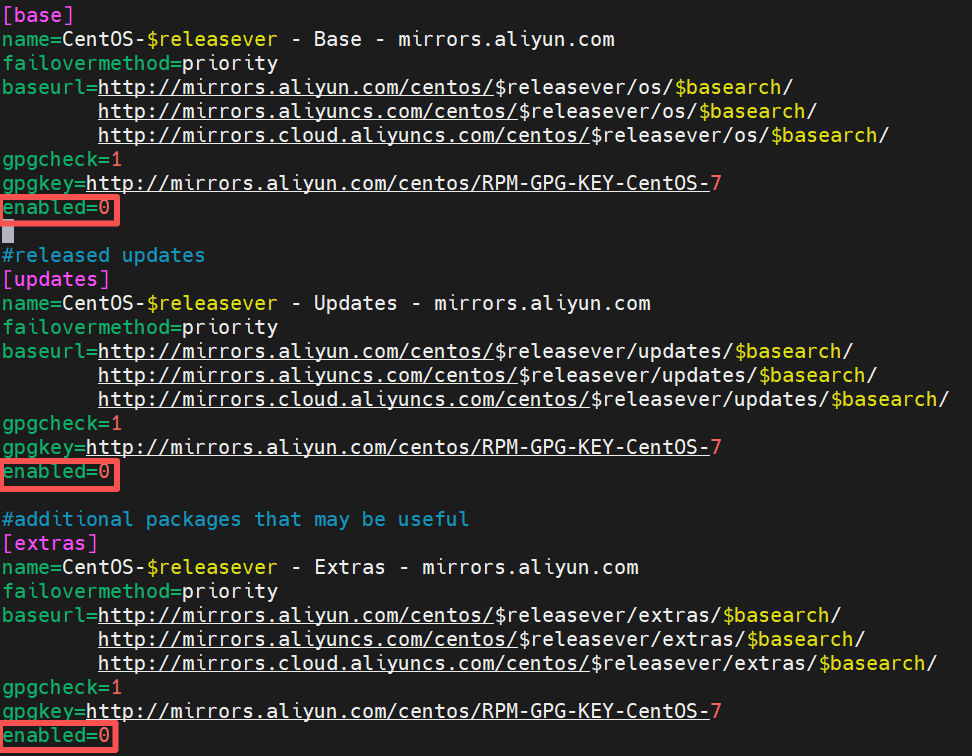The width and height of the screenshot is (972, 756).
Task: Open the mirrors.aliyuncs.com extras baseurl link
Action: pos(481,640)
